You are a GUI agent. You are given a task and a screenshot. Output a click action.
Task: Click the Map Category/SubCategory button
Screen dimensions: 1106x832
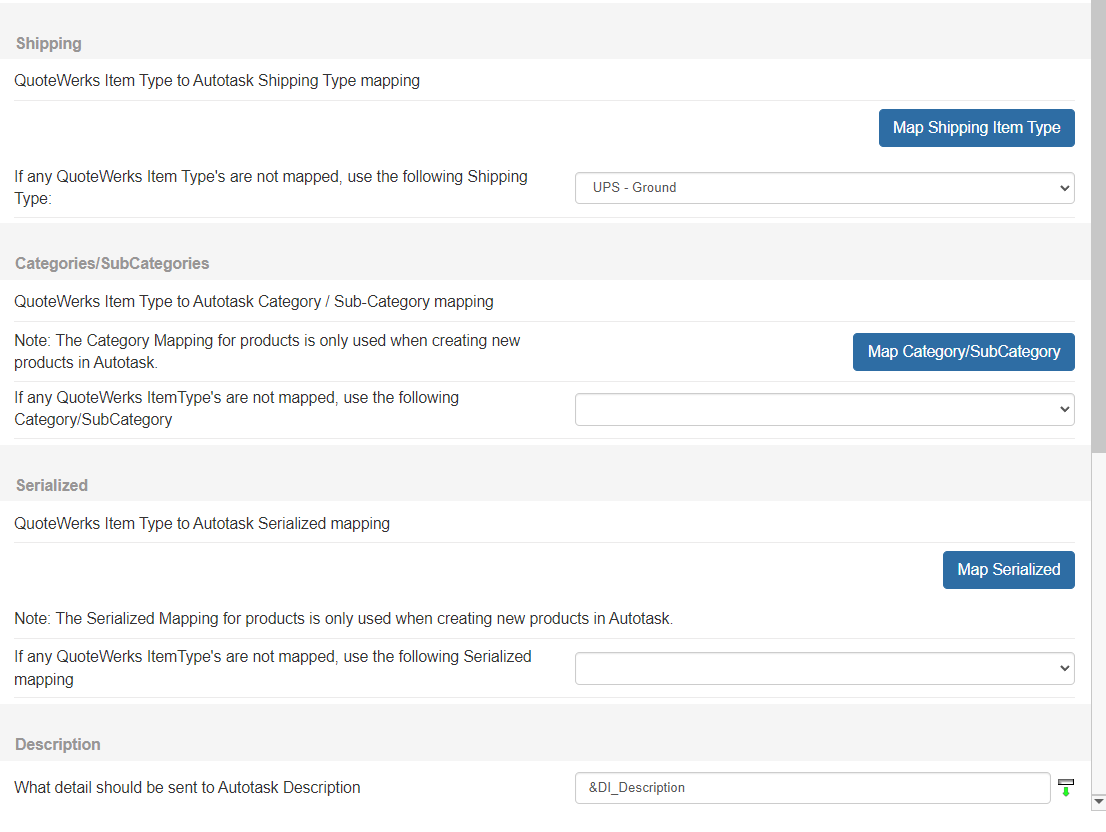pos(964,352)
